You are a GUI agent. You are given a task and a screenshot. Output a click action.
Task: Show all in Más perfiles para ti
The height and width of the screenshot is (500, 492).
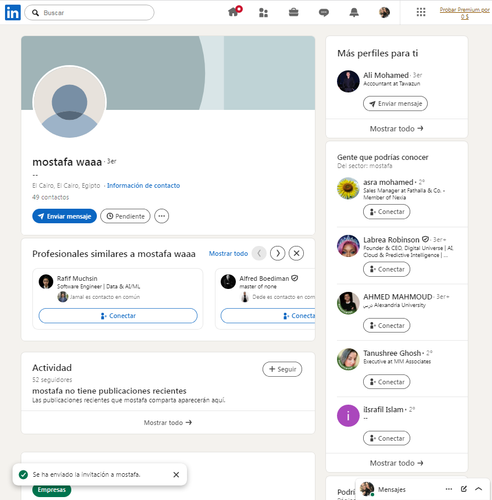coord(397,129)
